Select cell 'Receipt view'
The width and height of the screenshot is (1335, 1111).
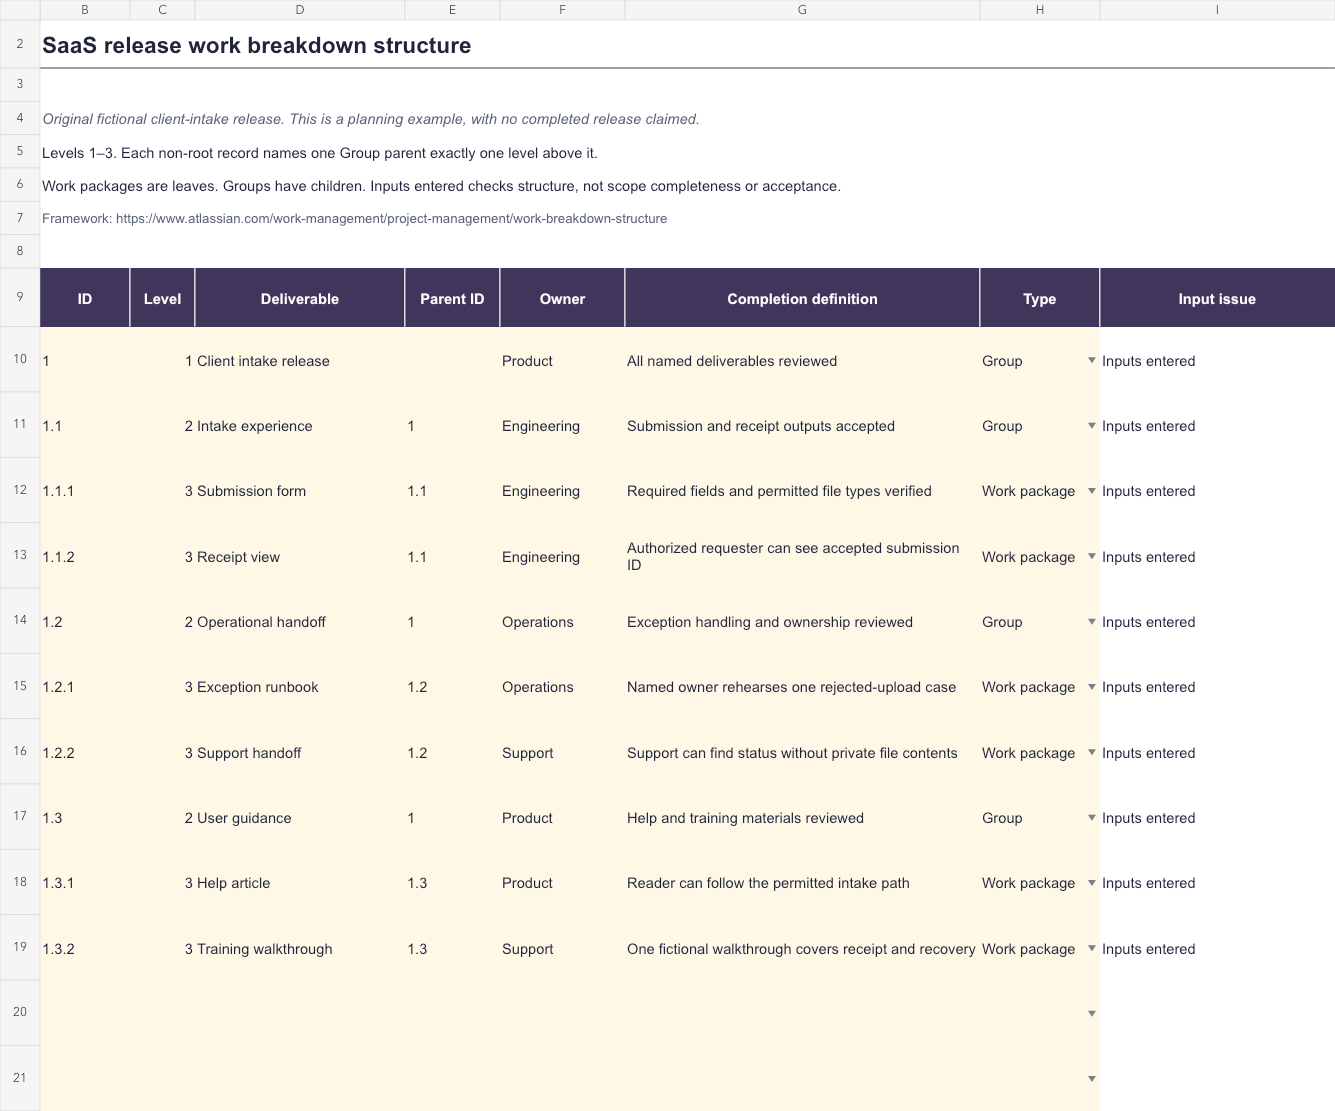(x=300, y=557)
